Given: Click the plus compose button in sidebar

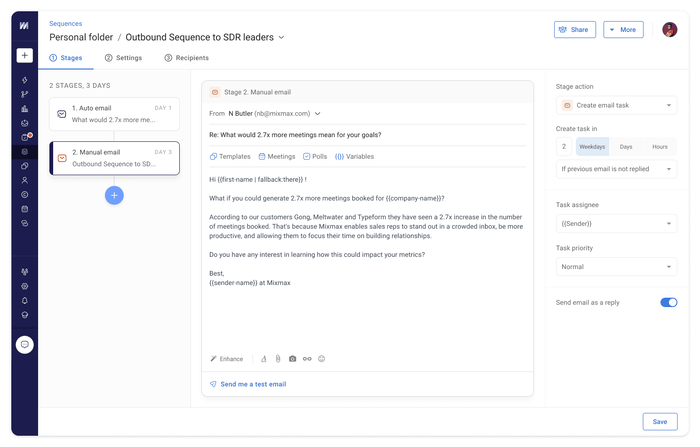Looking at the screenshot, I should (x=25, y=55).
